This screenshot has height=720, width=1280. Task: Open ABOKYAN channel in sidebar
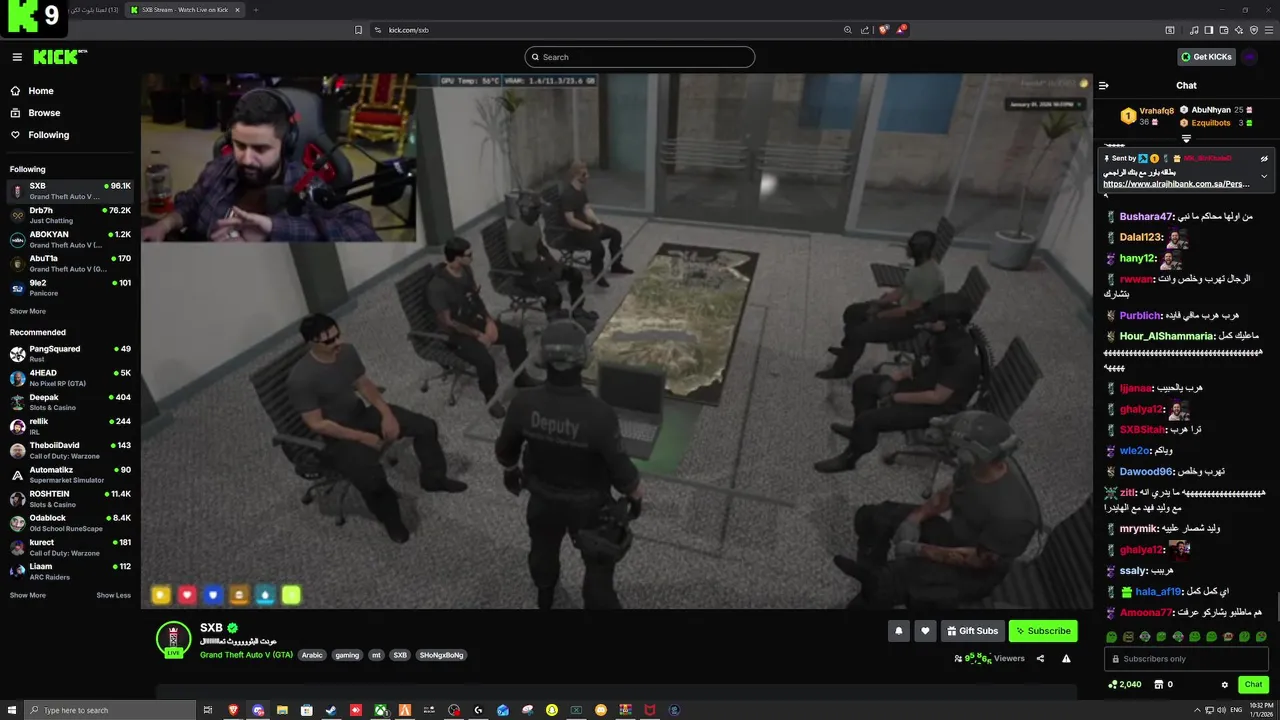point(70,239)
